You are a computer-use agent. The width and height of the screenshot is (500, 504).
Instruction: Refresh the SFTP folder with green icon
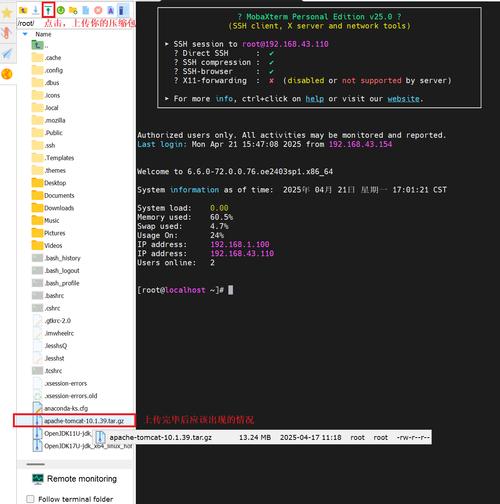[61, 10]
